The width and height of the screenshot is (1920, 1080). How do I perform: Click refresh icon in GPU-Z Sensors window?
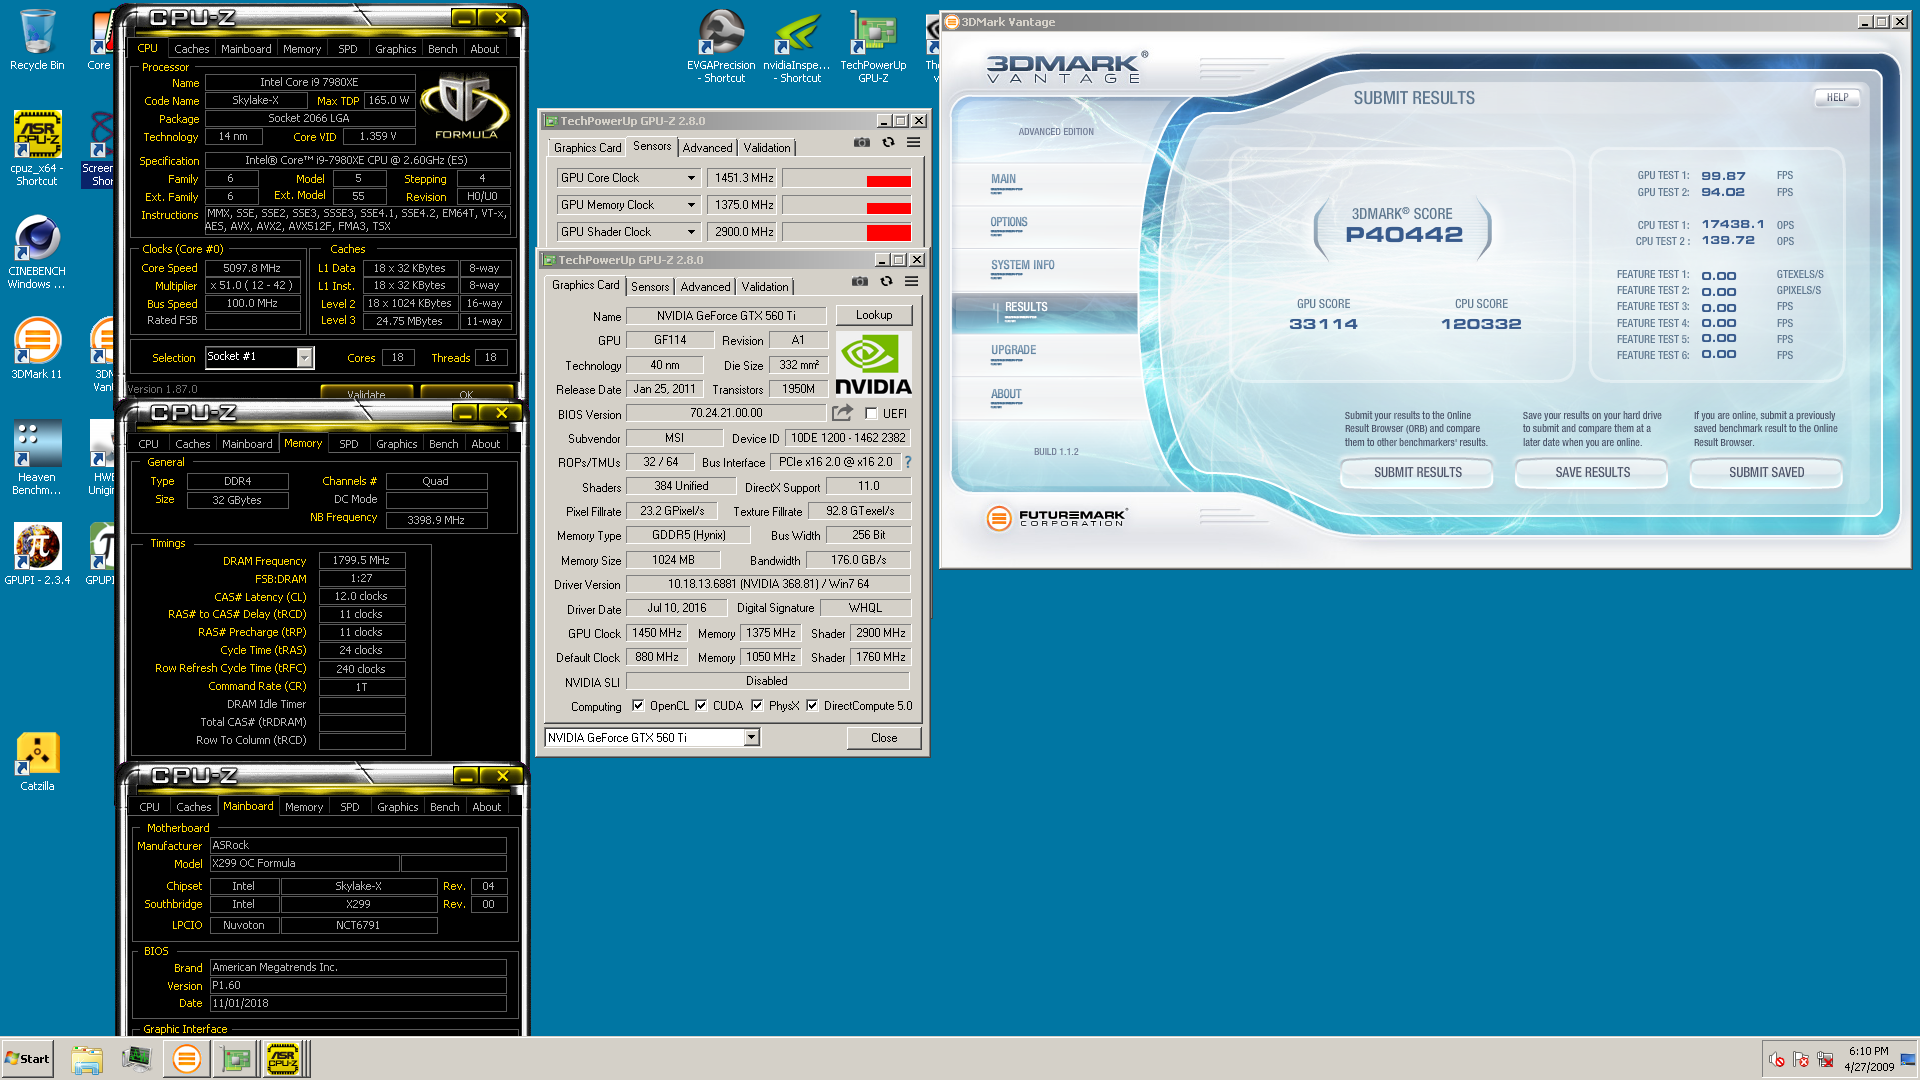(x=888, y=143)
